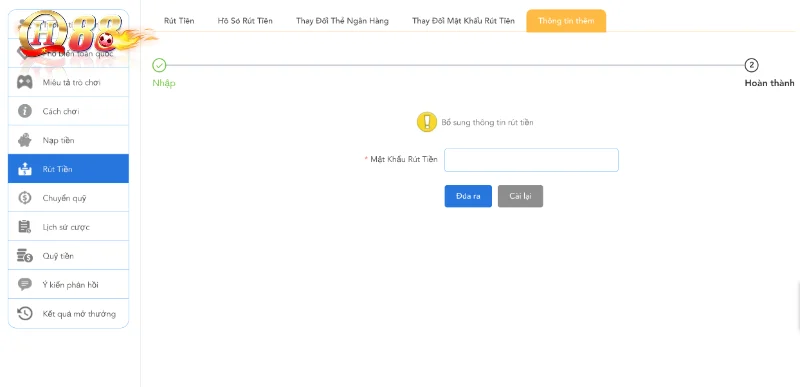Open Ý kiến phản hồi sidebar item

(68, 285)
